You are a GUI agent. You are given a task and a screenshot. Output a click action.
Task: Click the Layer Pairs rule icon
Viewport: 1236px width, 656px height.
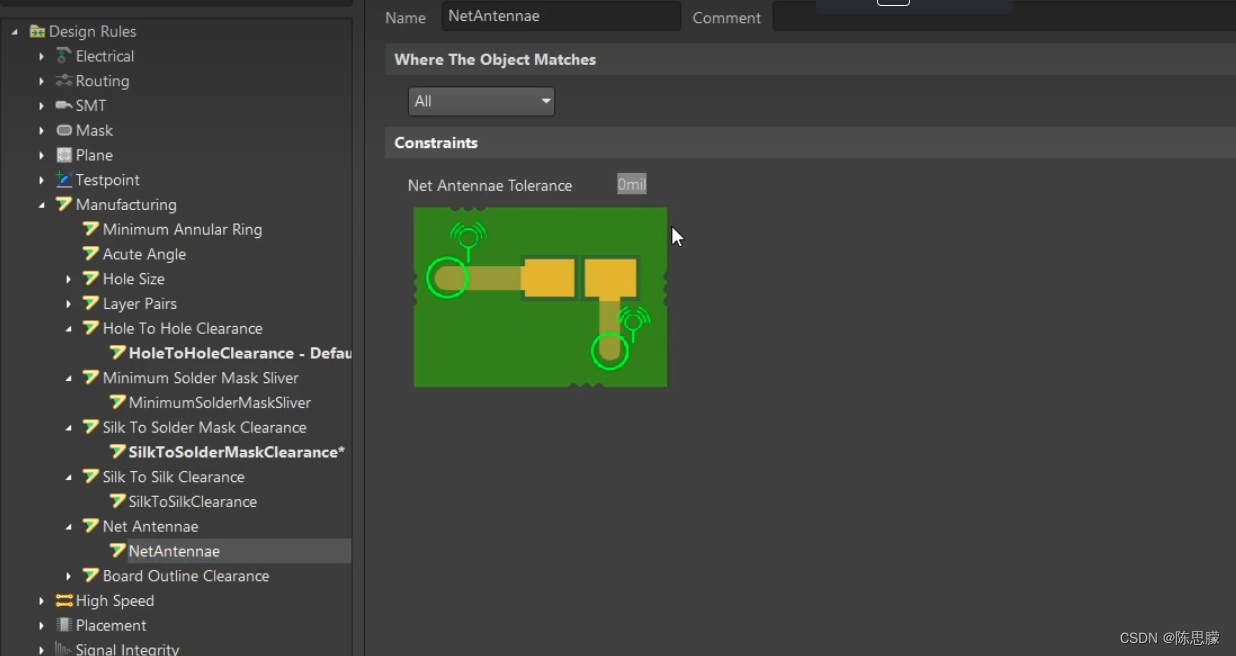(91, 303)
